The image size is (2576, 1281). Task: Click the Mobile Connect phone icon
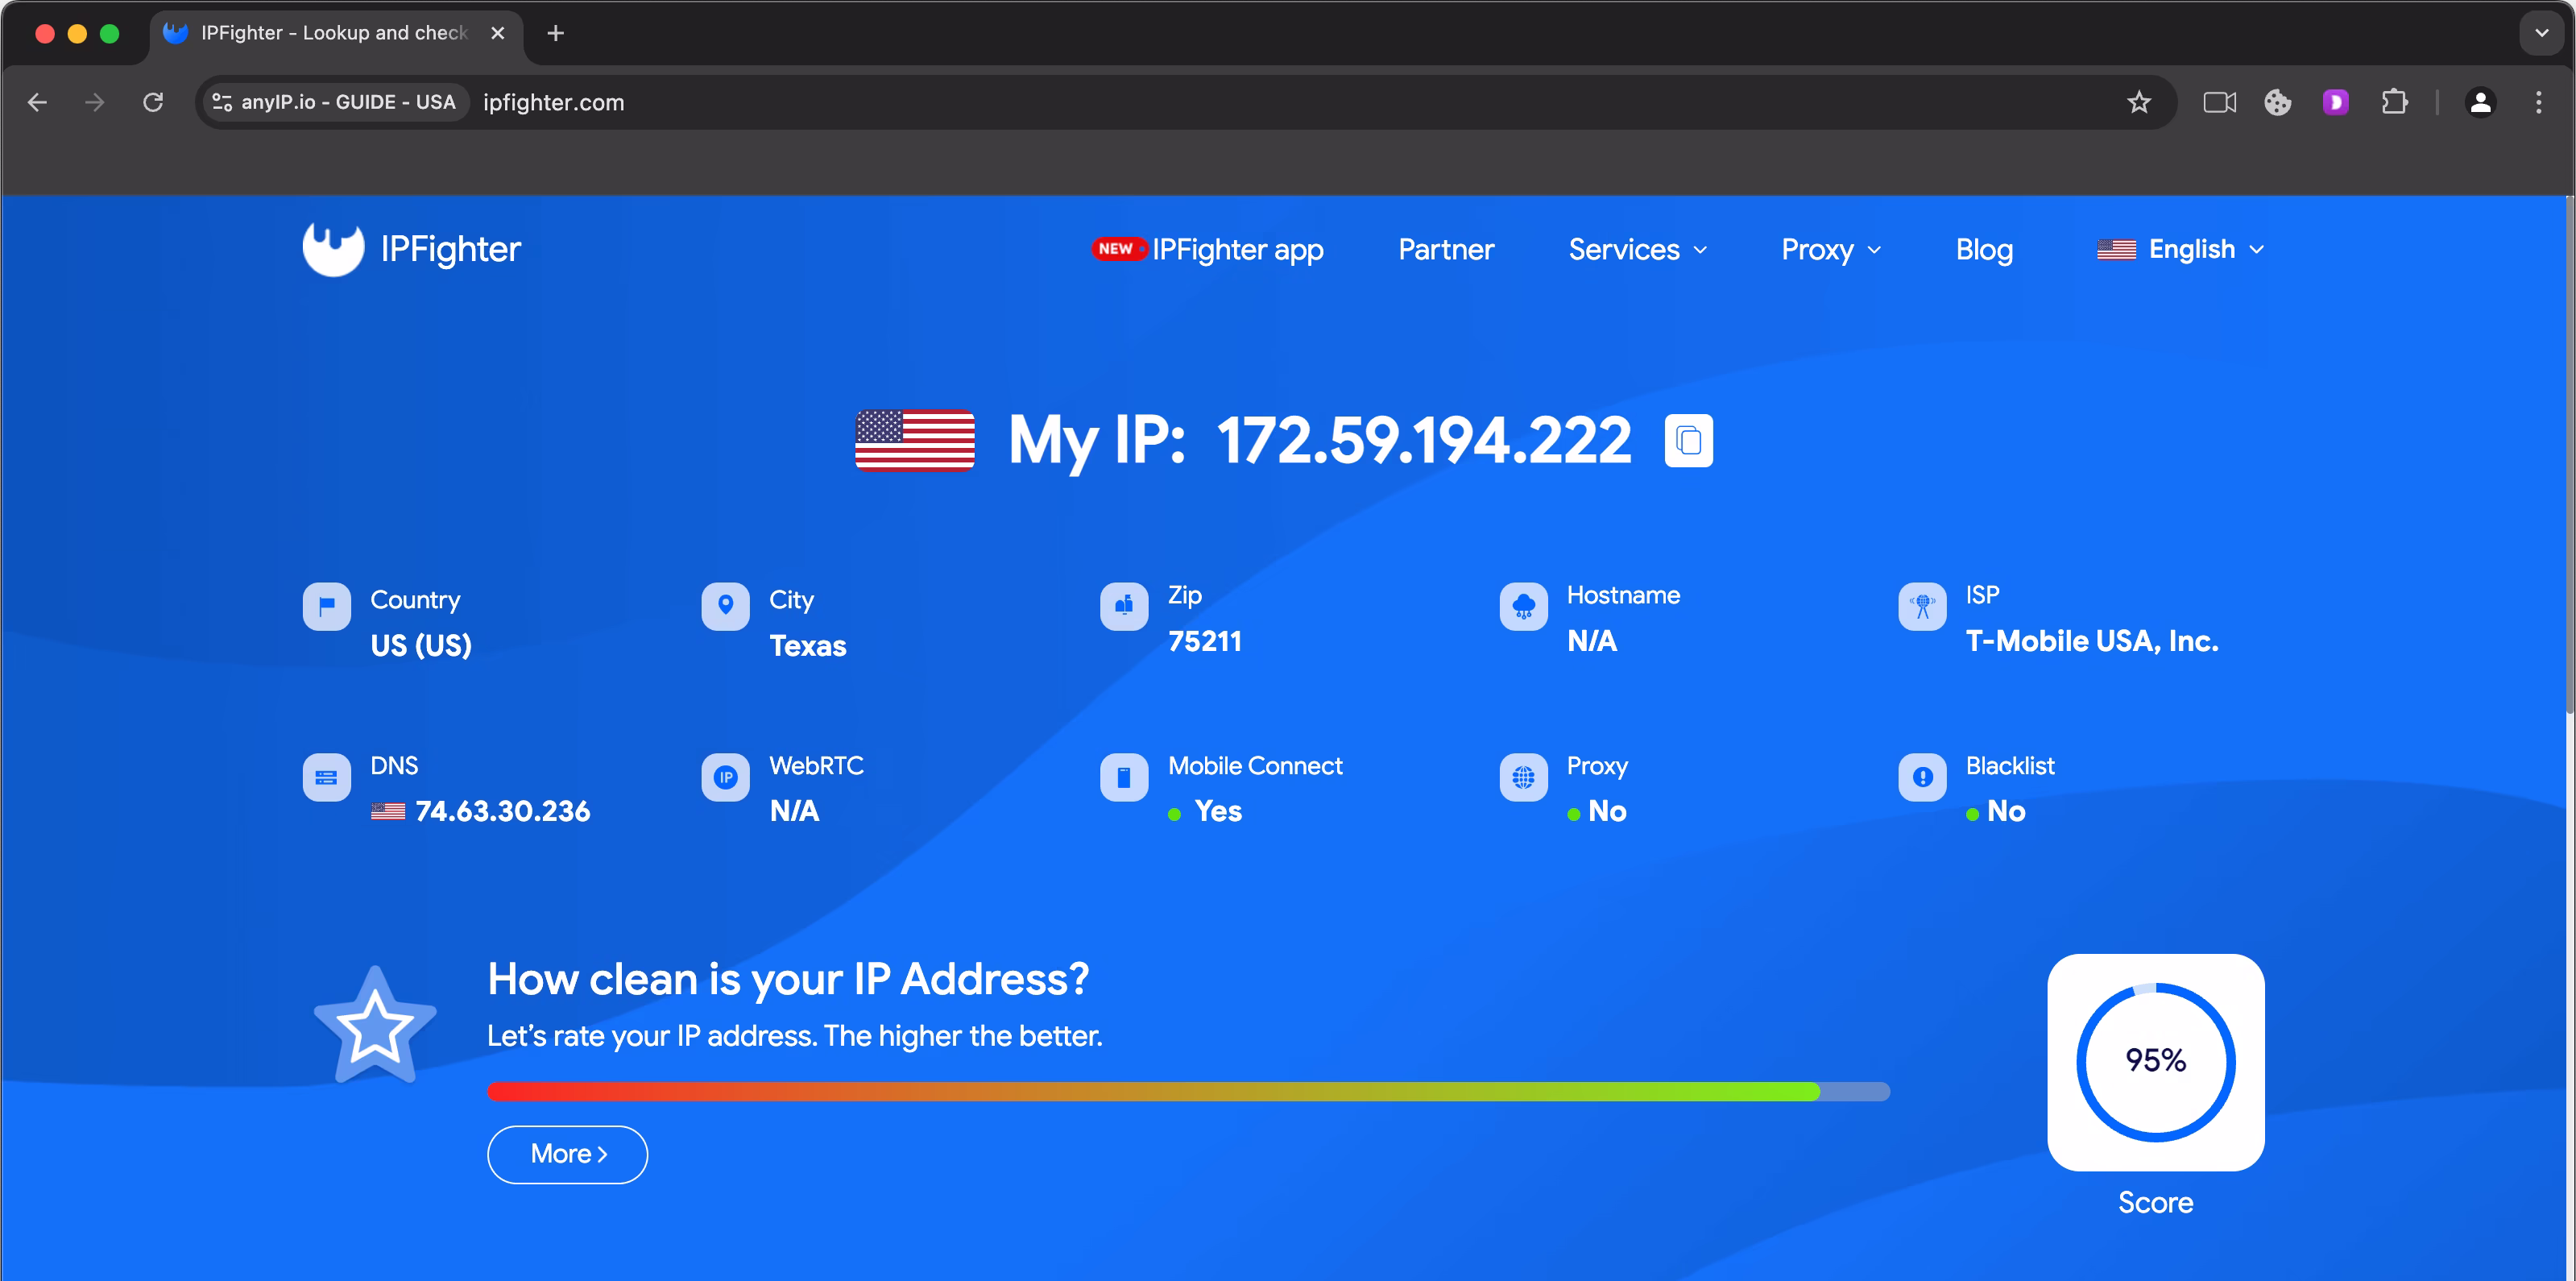(1123, 777)
